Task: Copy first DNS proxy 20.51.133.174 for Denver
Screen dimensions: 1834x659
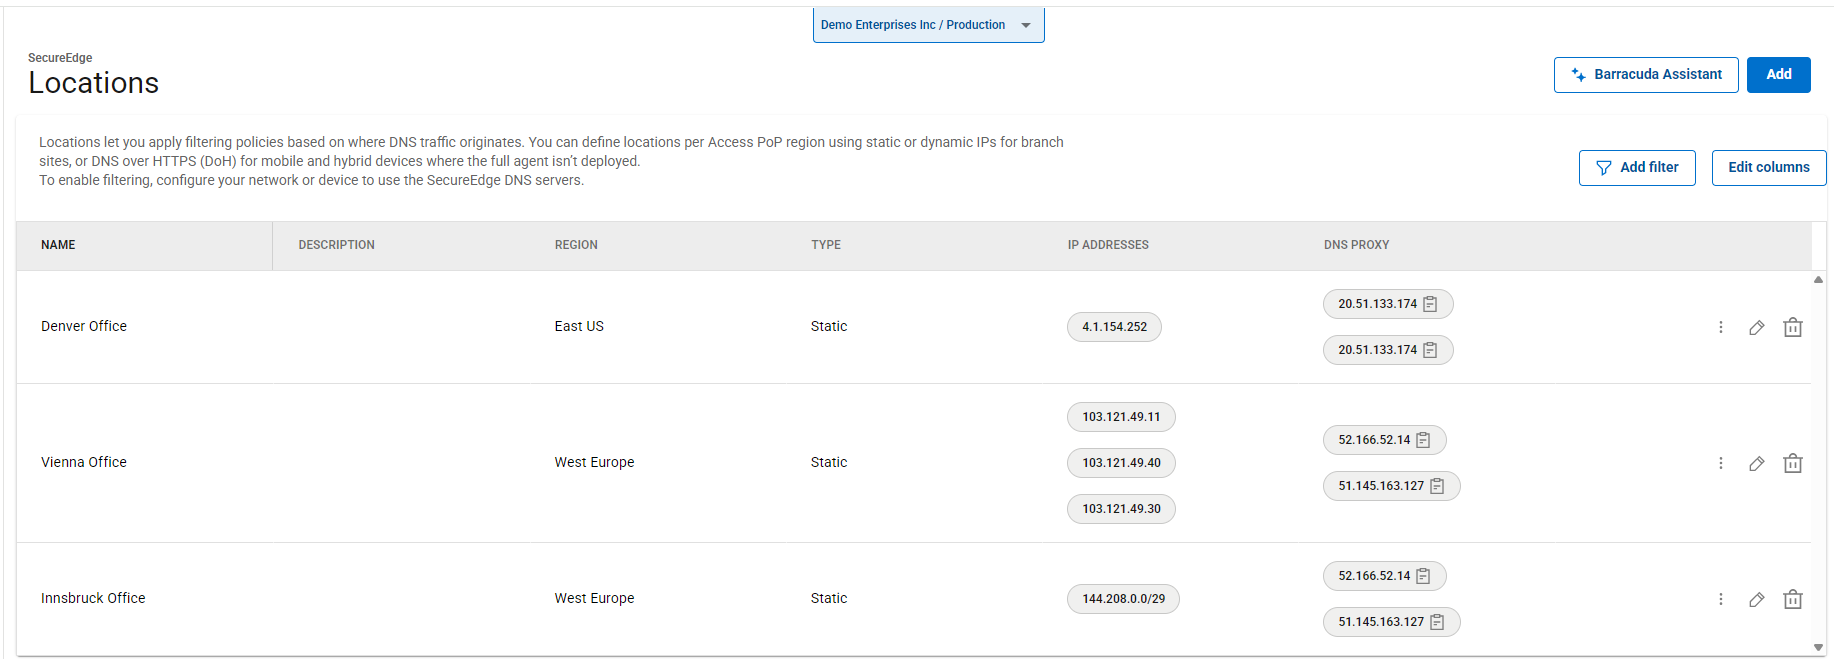Action: coord(1430,304)
